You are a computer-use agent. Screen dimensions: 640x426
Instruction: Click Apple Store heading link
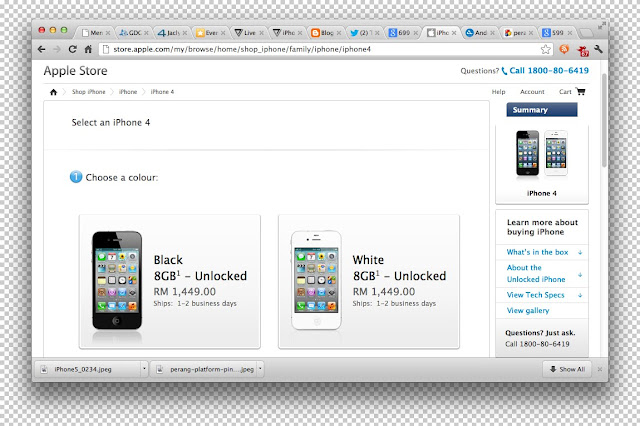[76, 71]
